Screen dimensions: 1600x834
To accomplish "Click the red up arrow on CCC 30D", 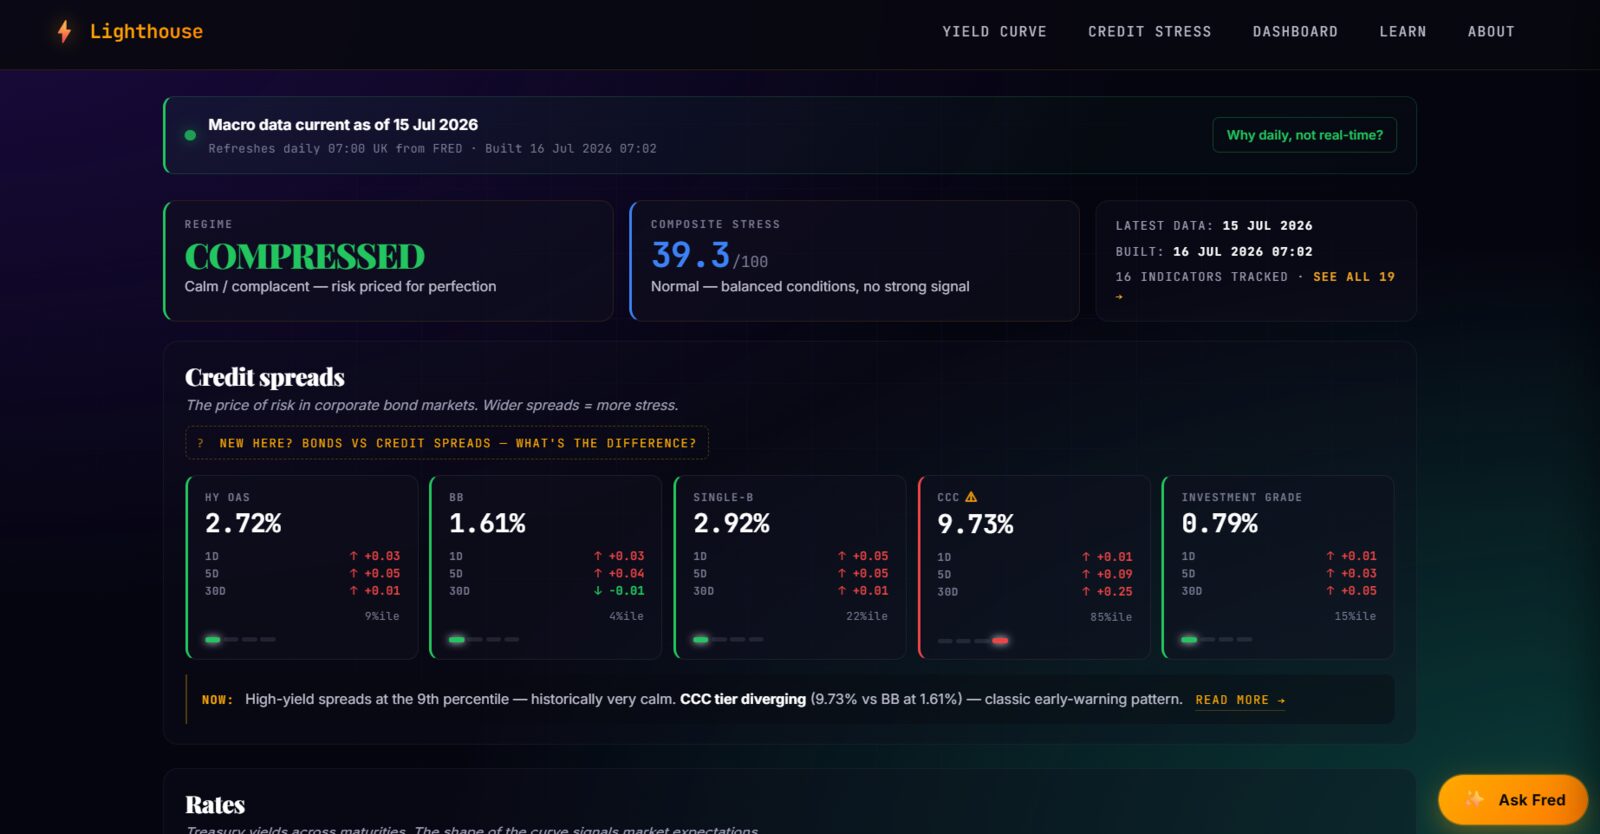I will coord(1086,592).
